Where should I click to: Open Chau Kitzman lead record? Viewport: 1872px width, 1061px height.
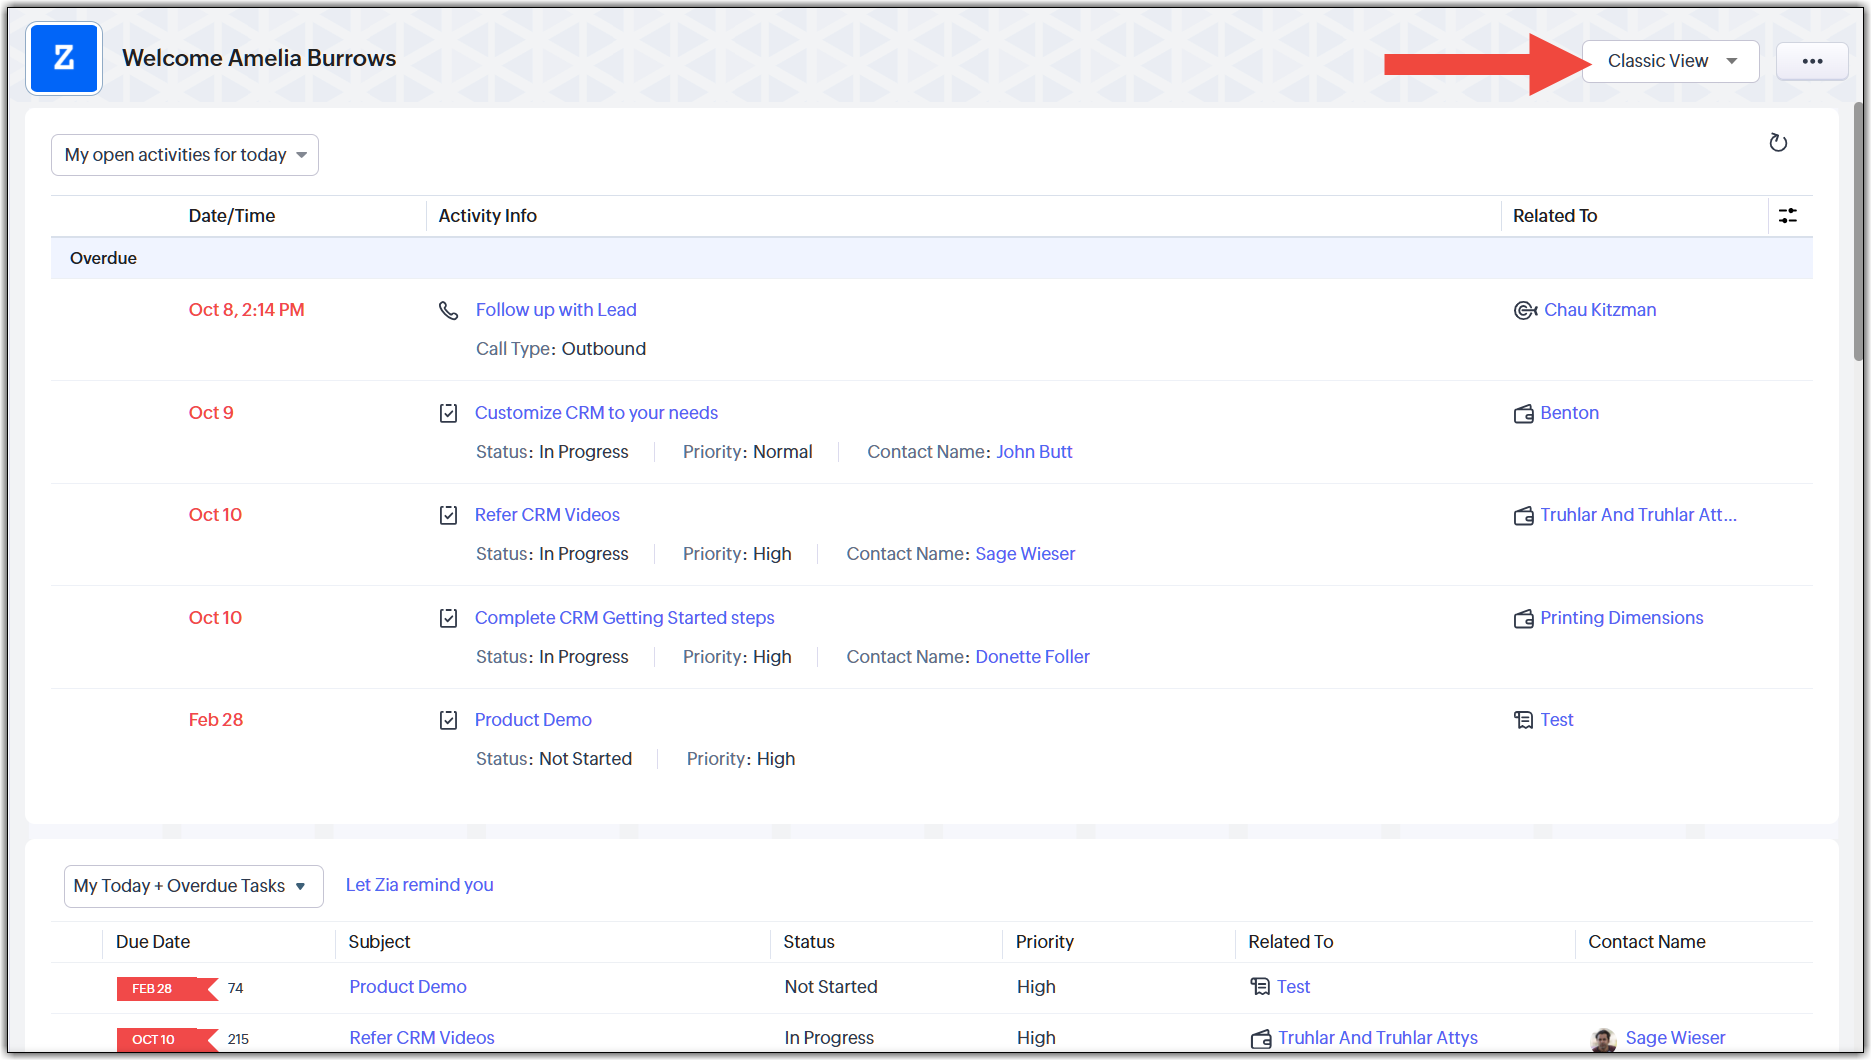click(x=1600, y=310)
